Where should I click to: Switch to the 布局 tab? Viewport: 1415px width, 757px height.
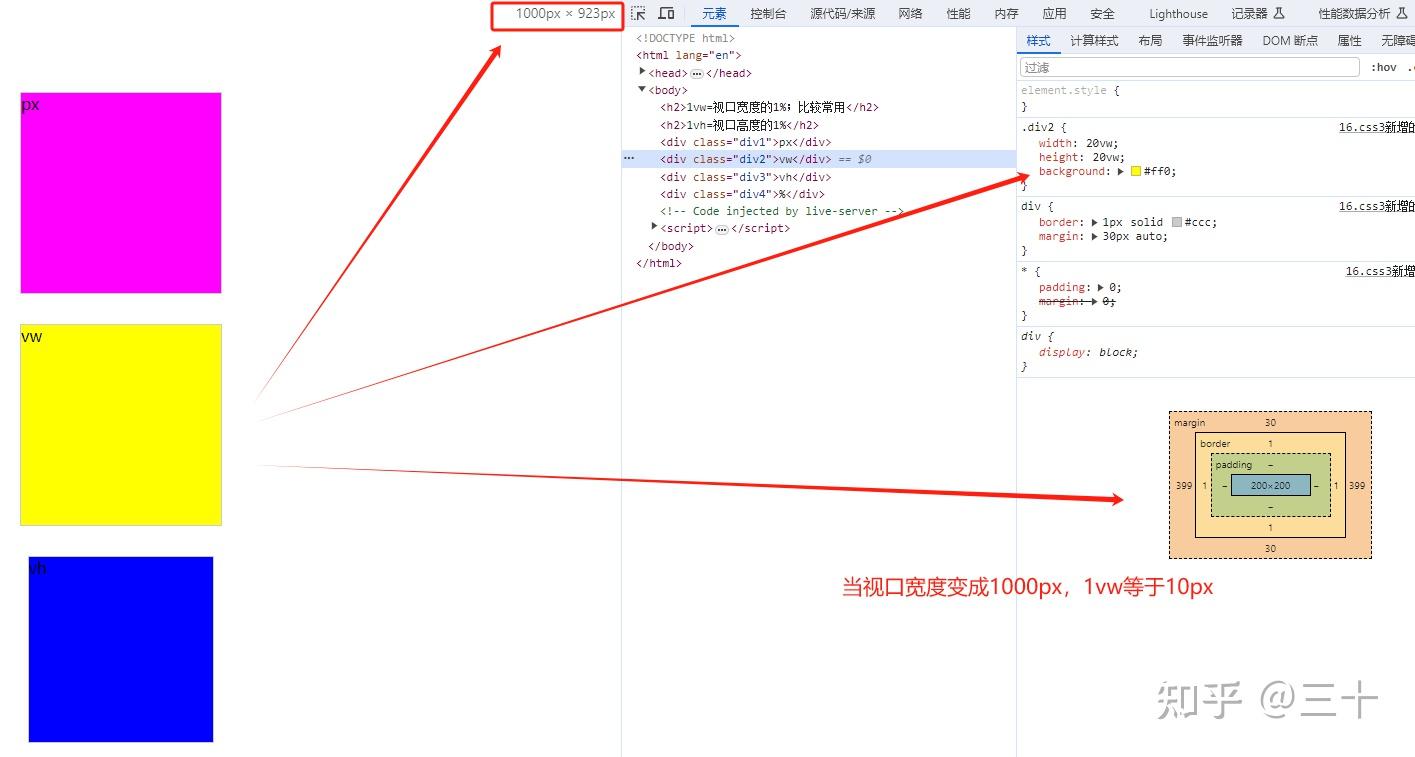click(1150, 41)
